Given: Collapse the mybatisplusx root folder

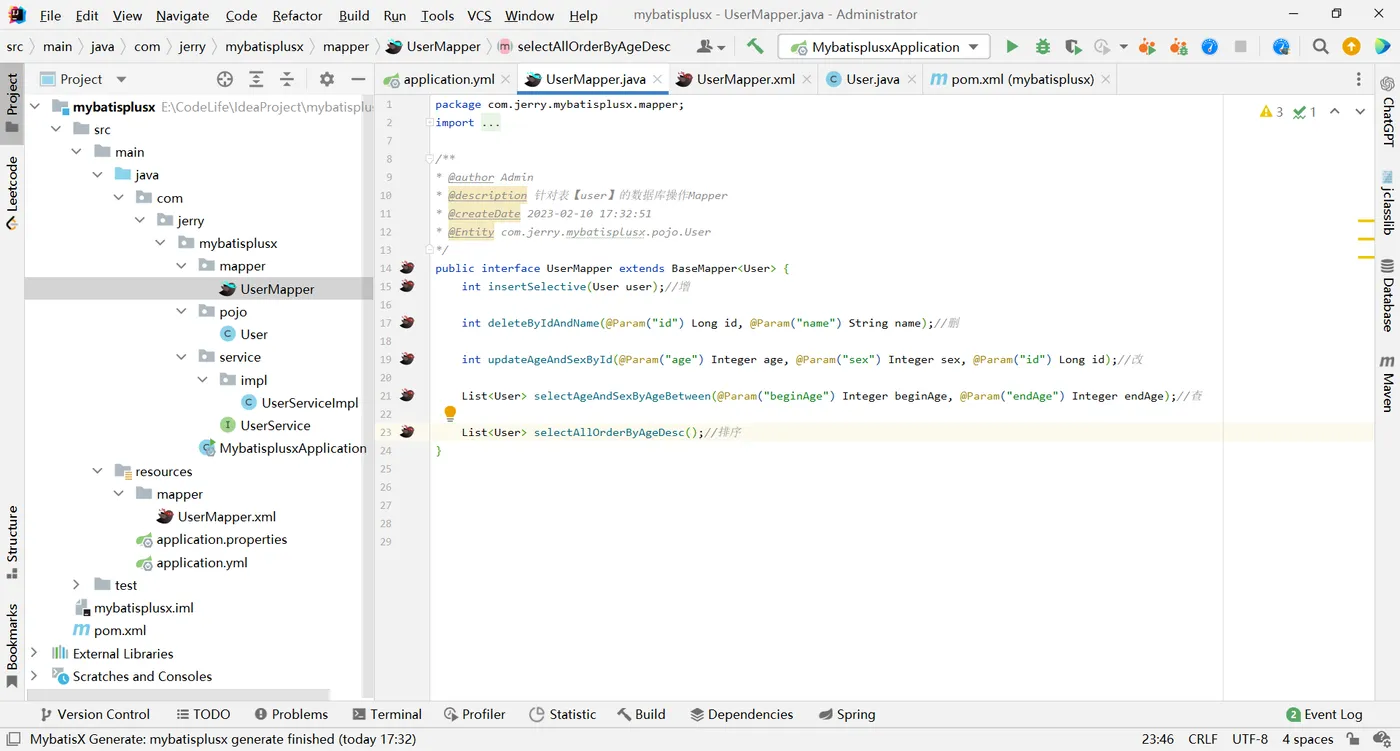Looking at the screenshot, I should (x=35, y=106).
